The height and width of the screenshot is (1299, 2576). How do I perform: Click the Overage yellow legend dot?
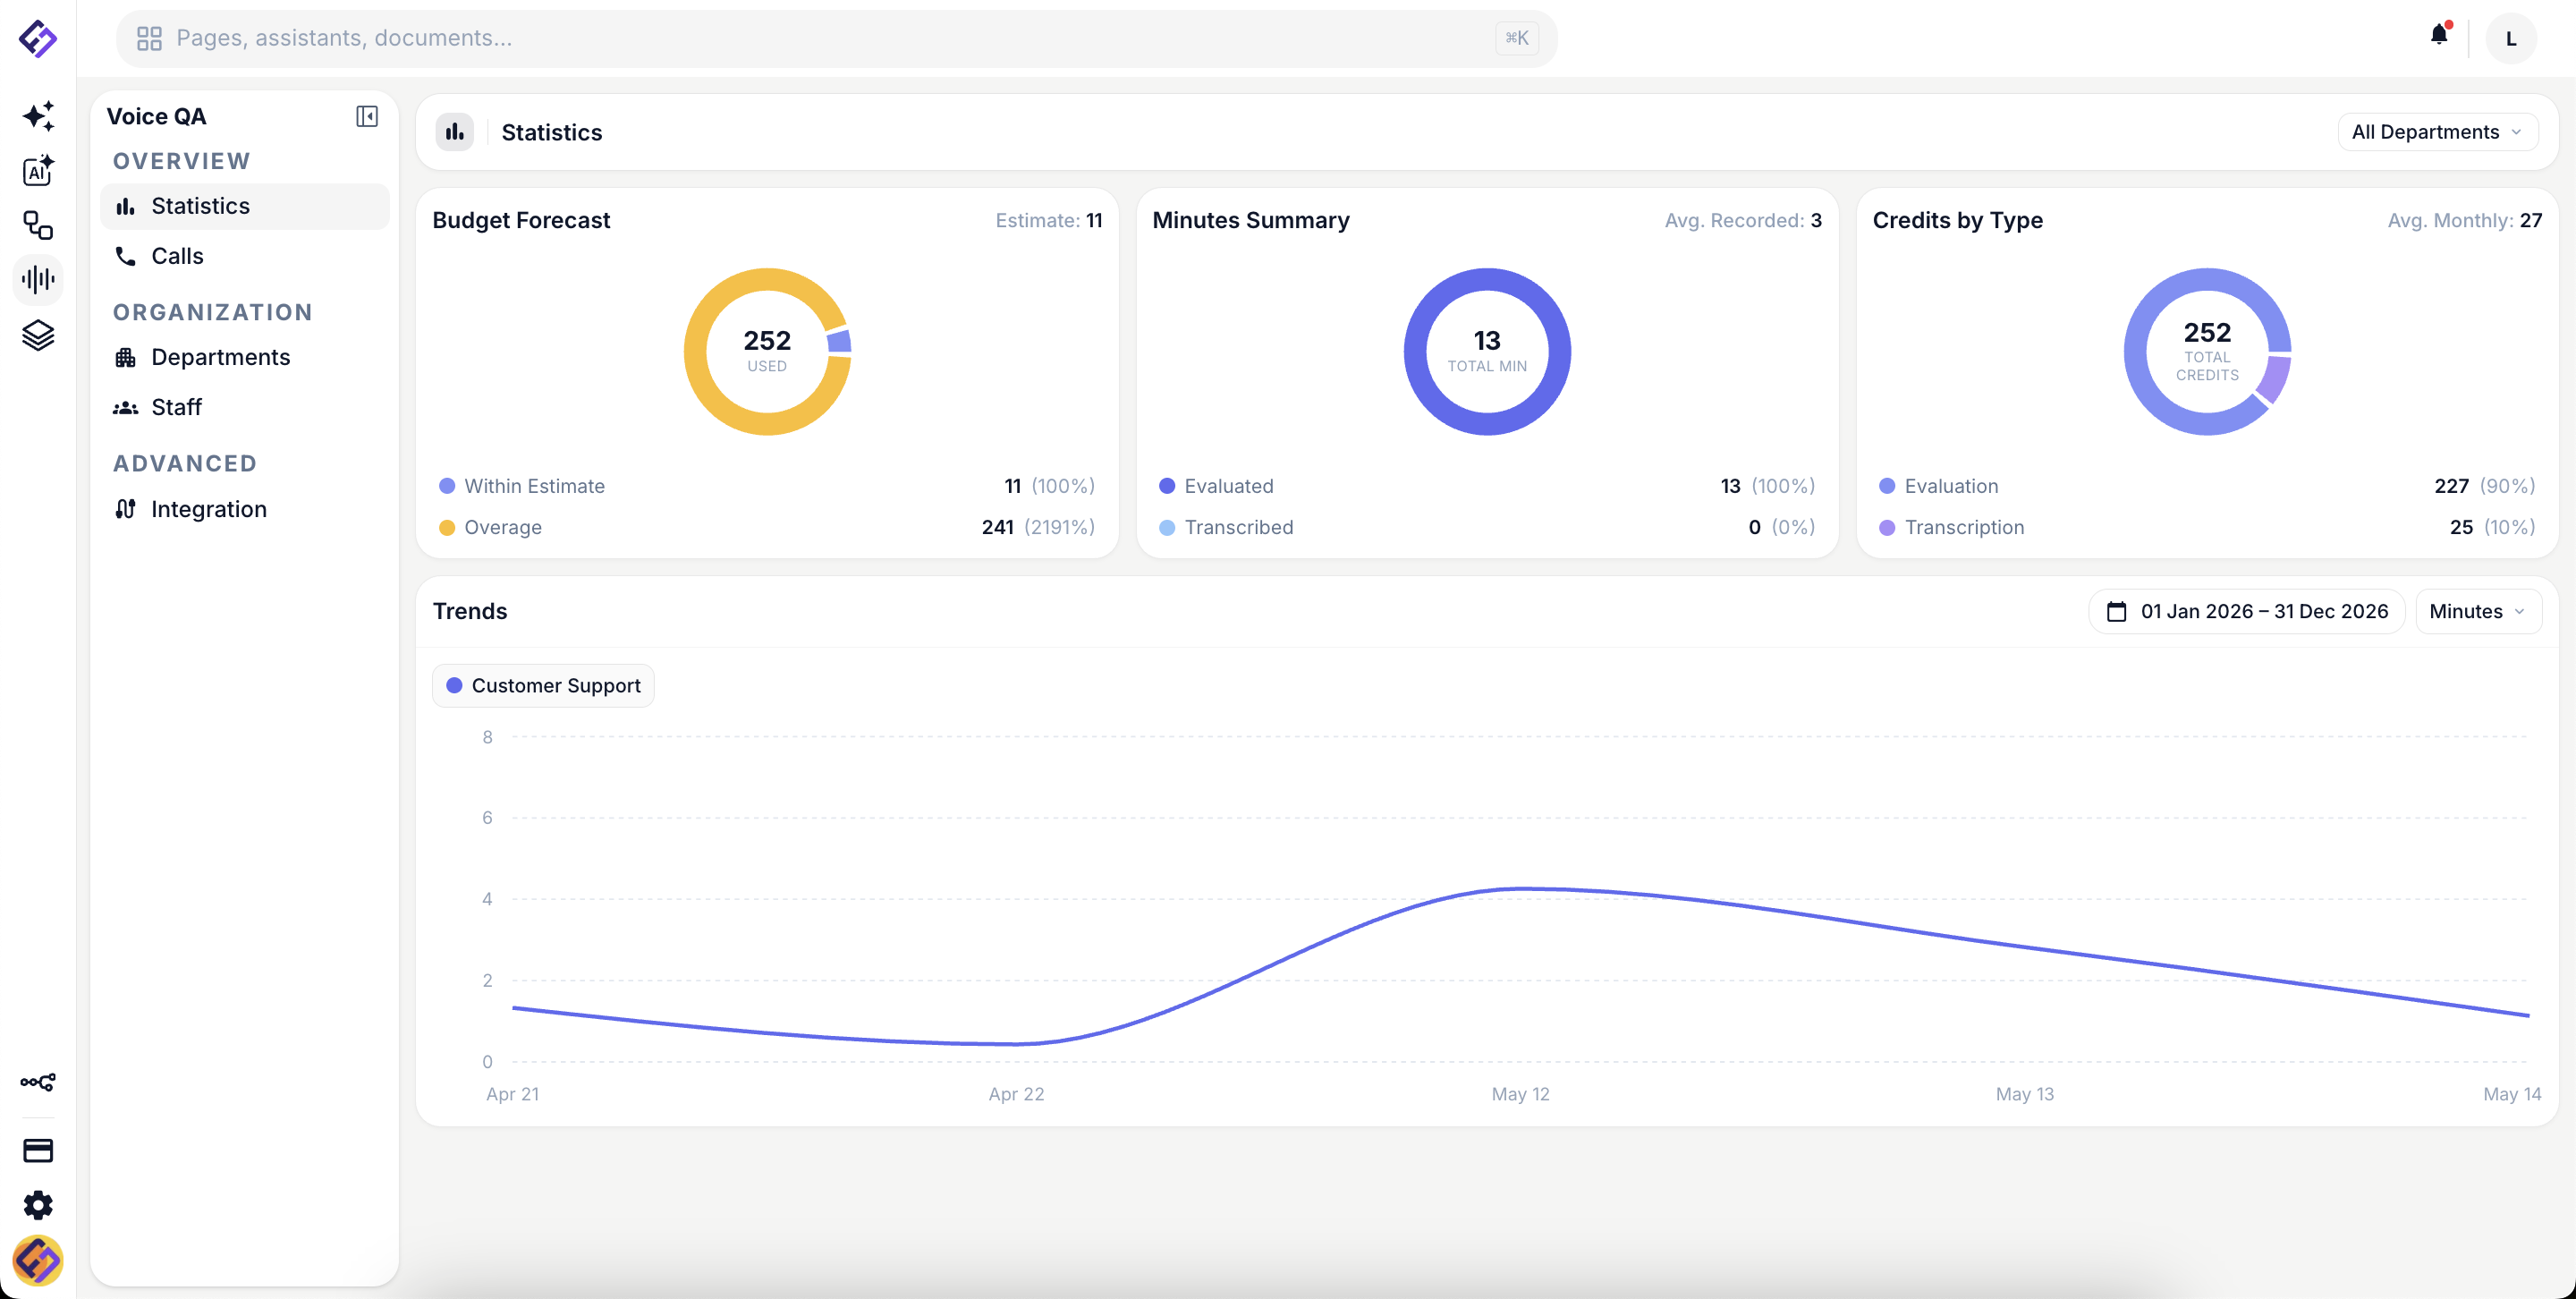pyautogui.click(x=447, y=528)
